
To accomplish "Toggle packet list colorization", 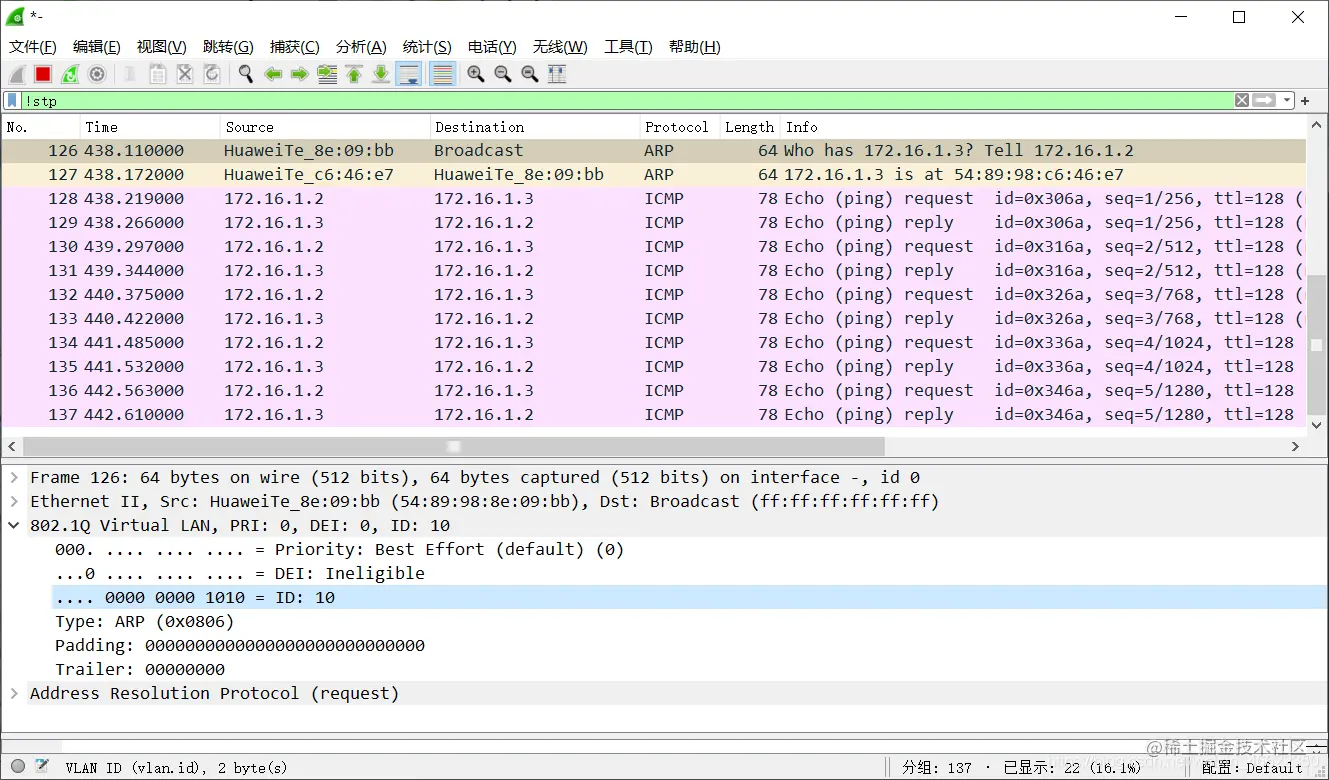I will [x=443, y=74].
